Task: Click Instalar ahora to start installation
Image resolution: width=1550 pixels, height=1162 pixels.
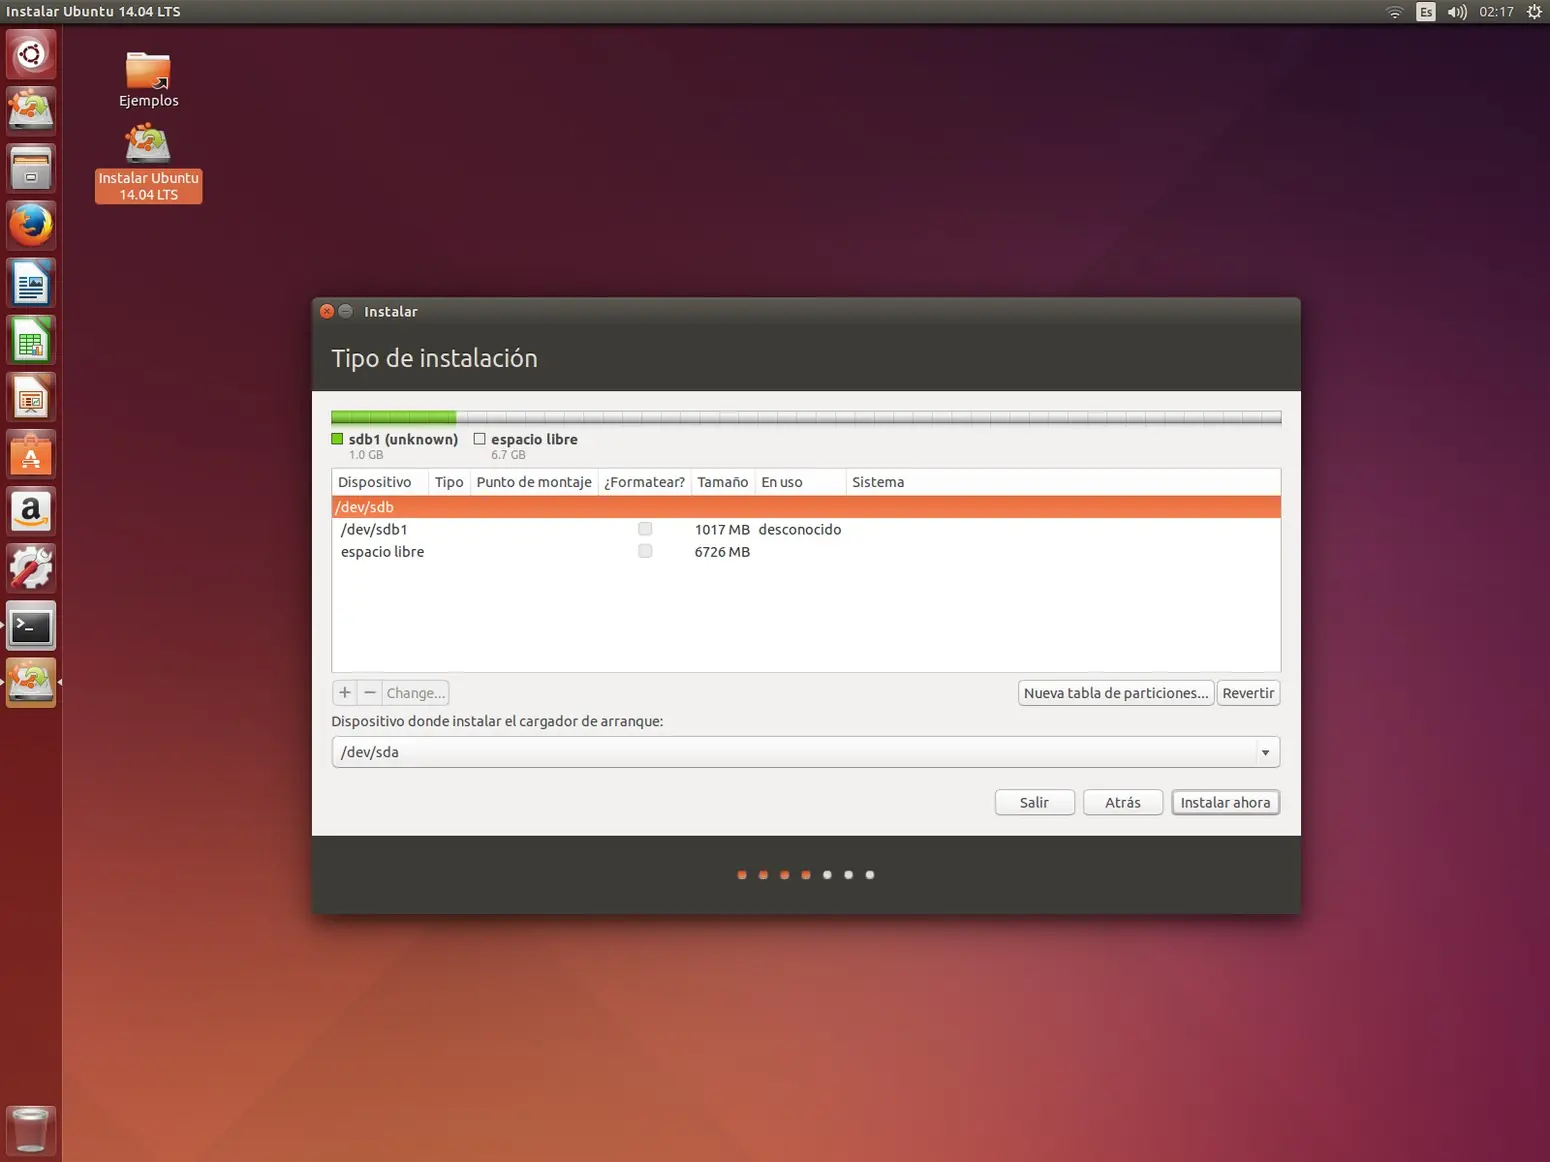Action: tap(1225, 803)
